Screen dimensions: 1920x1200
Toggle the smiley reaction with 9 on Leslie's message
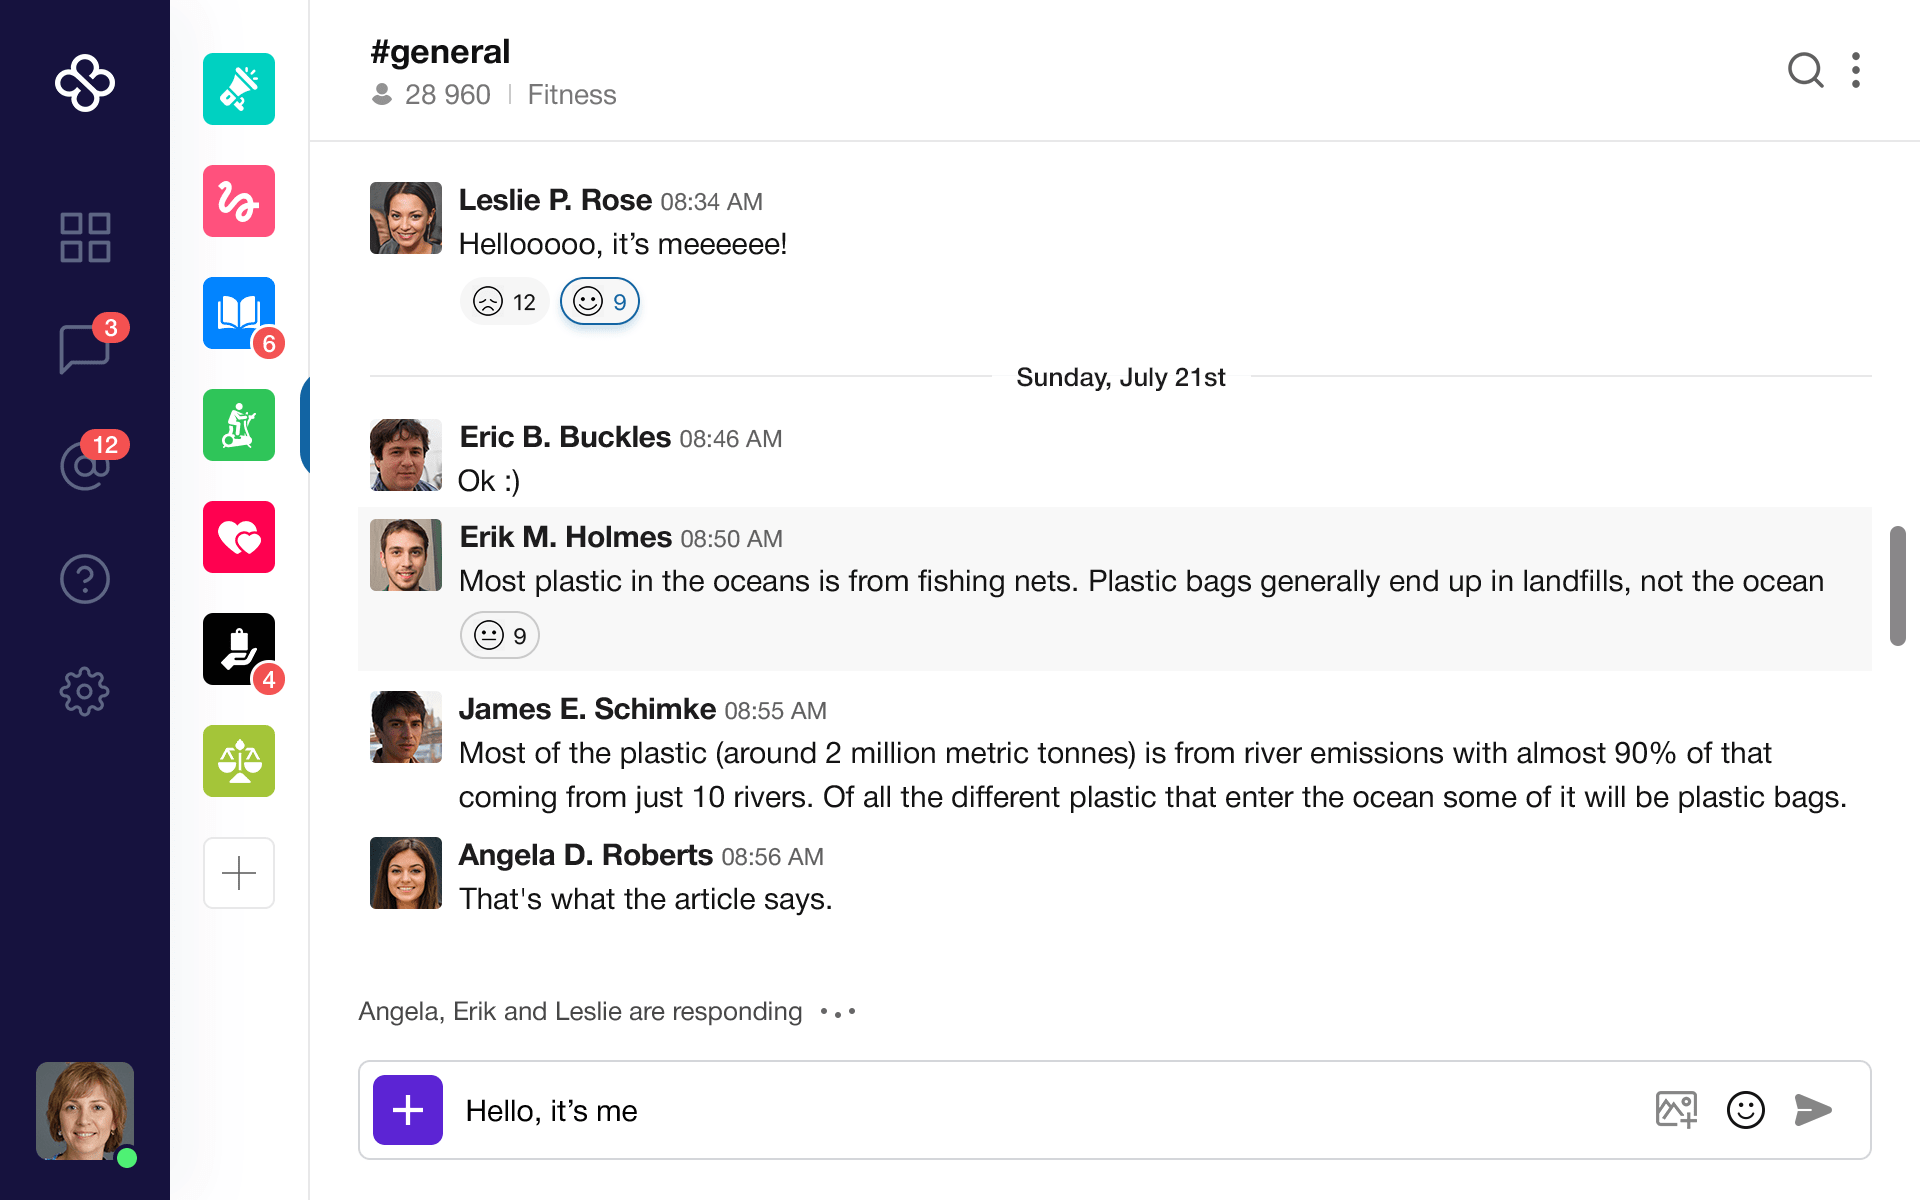coord(600,302)
